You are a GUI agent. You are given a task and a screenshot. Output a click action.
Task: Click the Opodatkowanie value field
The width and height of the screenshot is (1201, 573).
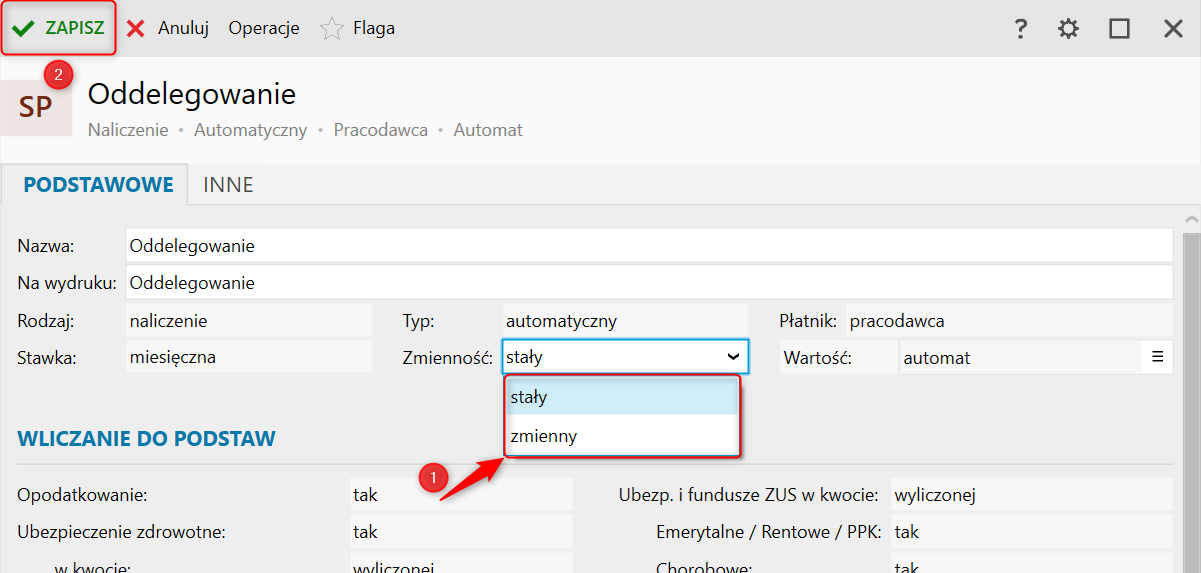click(x=460, y=494)
